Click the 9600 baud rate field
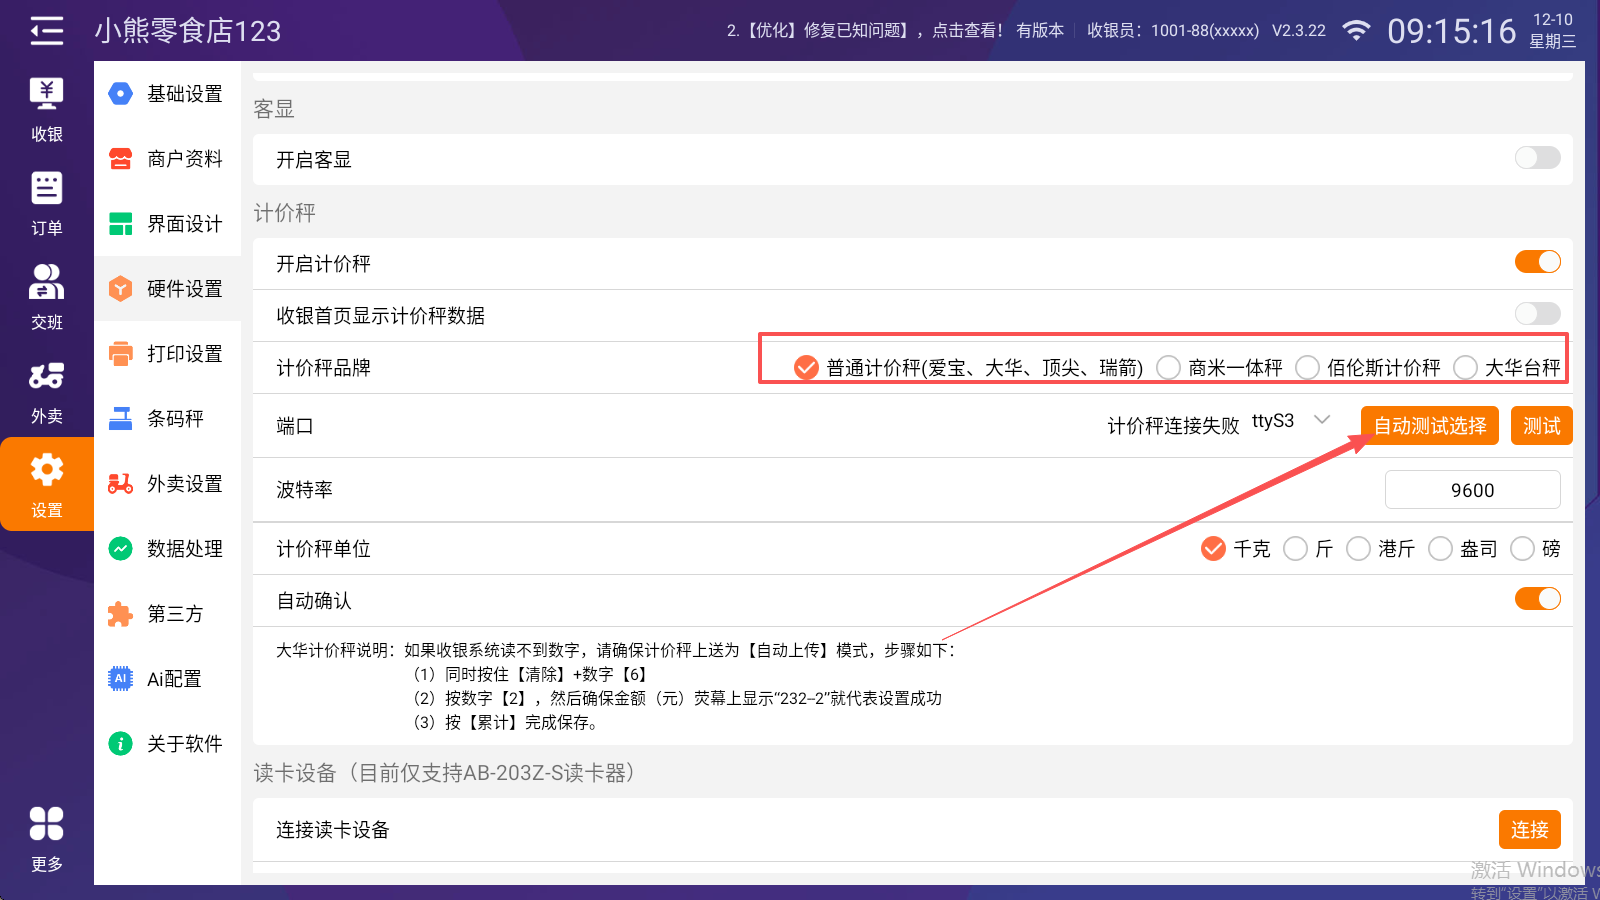This screenshot has width=1600, height=900. (x=1472, y=490)
